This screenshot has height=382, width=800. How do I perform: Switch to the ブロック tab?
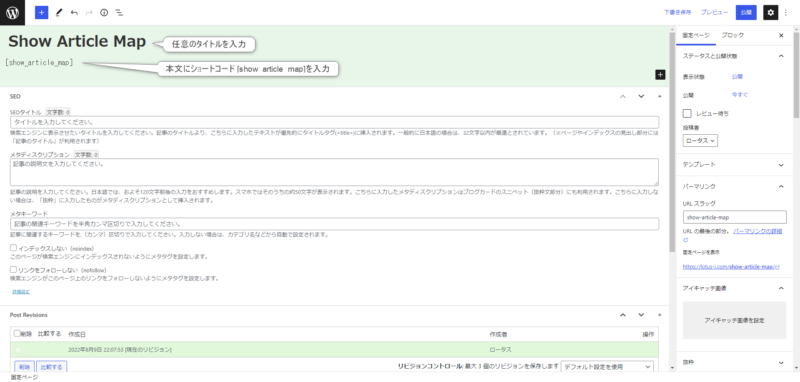(x=733, y=35)
